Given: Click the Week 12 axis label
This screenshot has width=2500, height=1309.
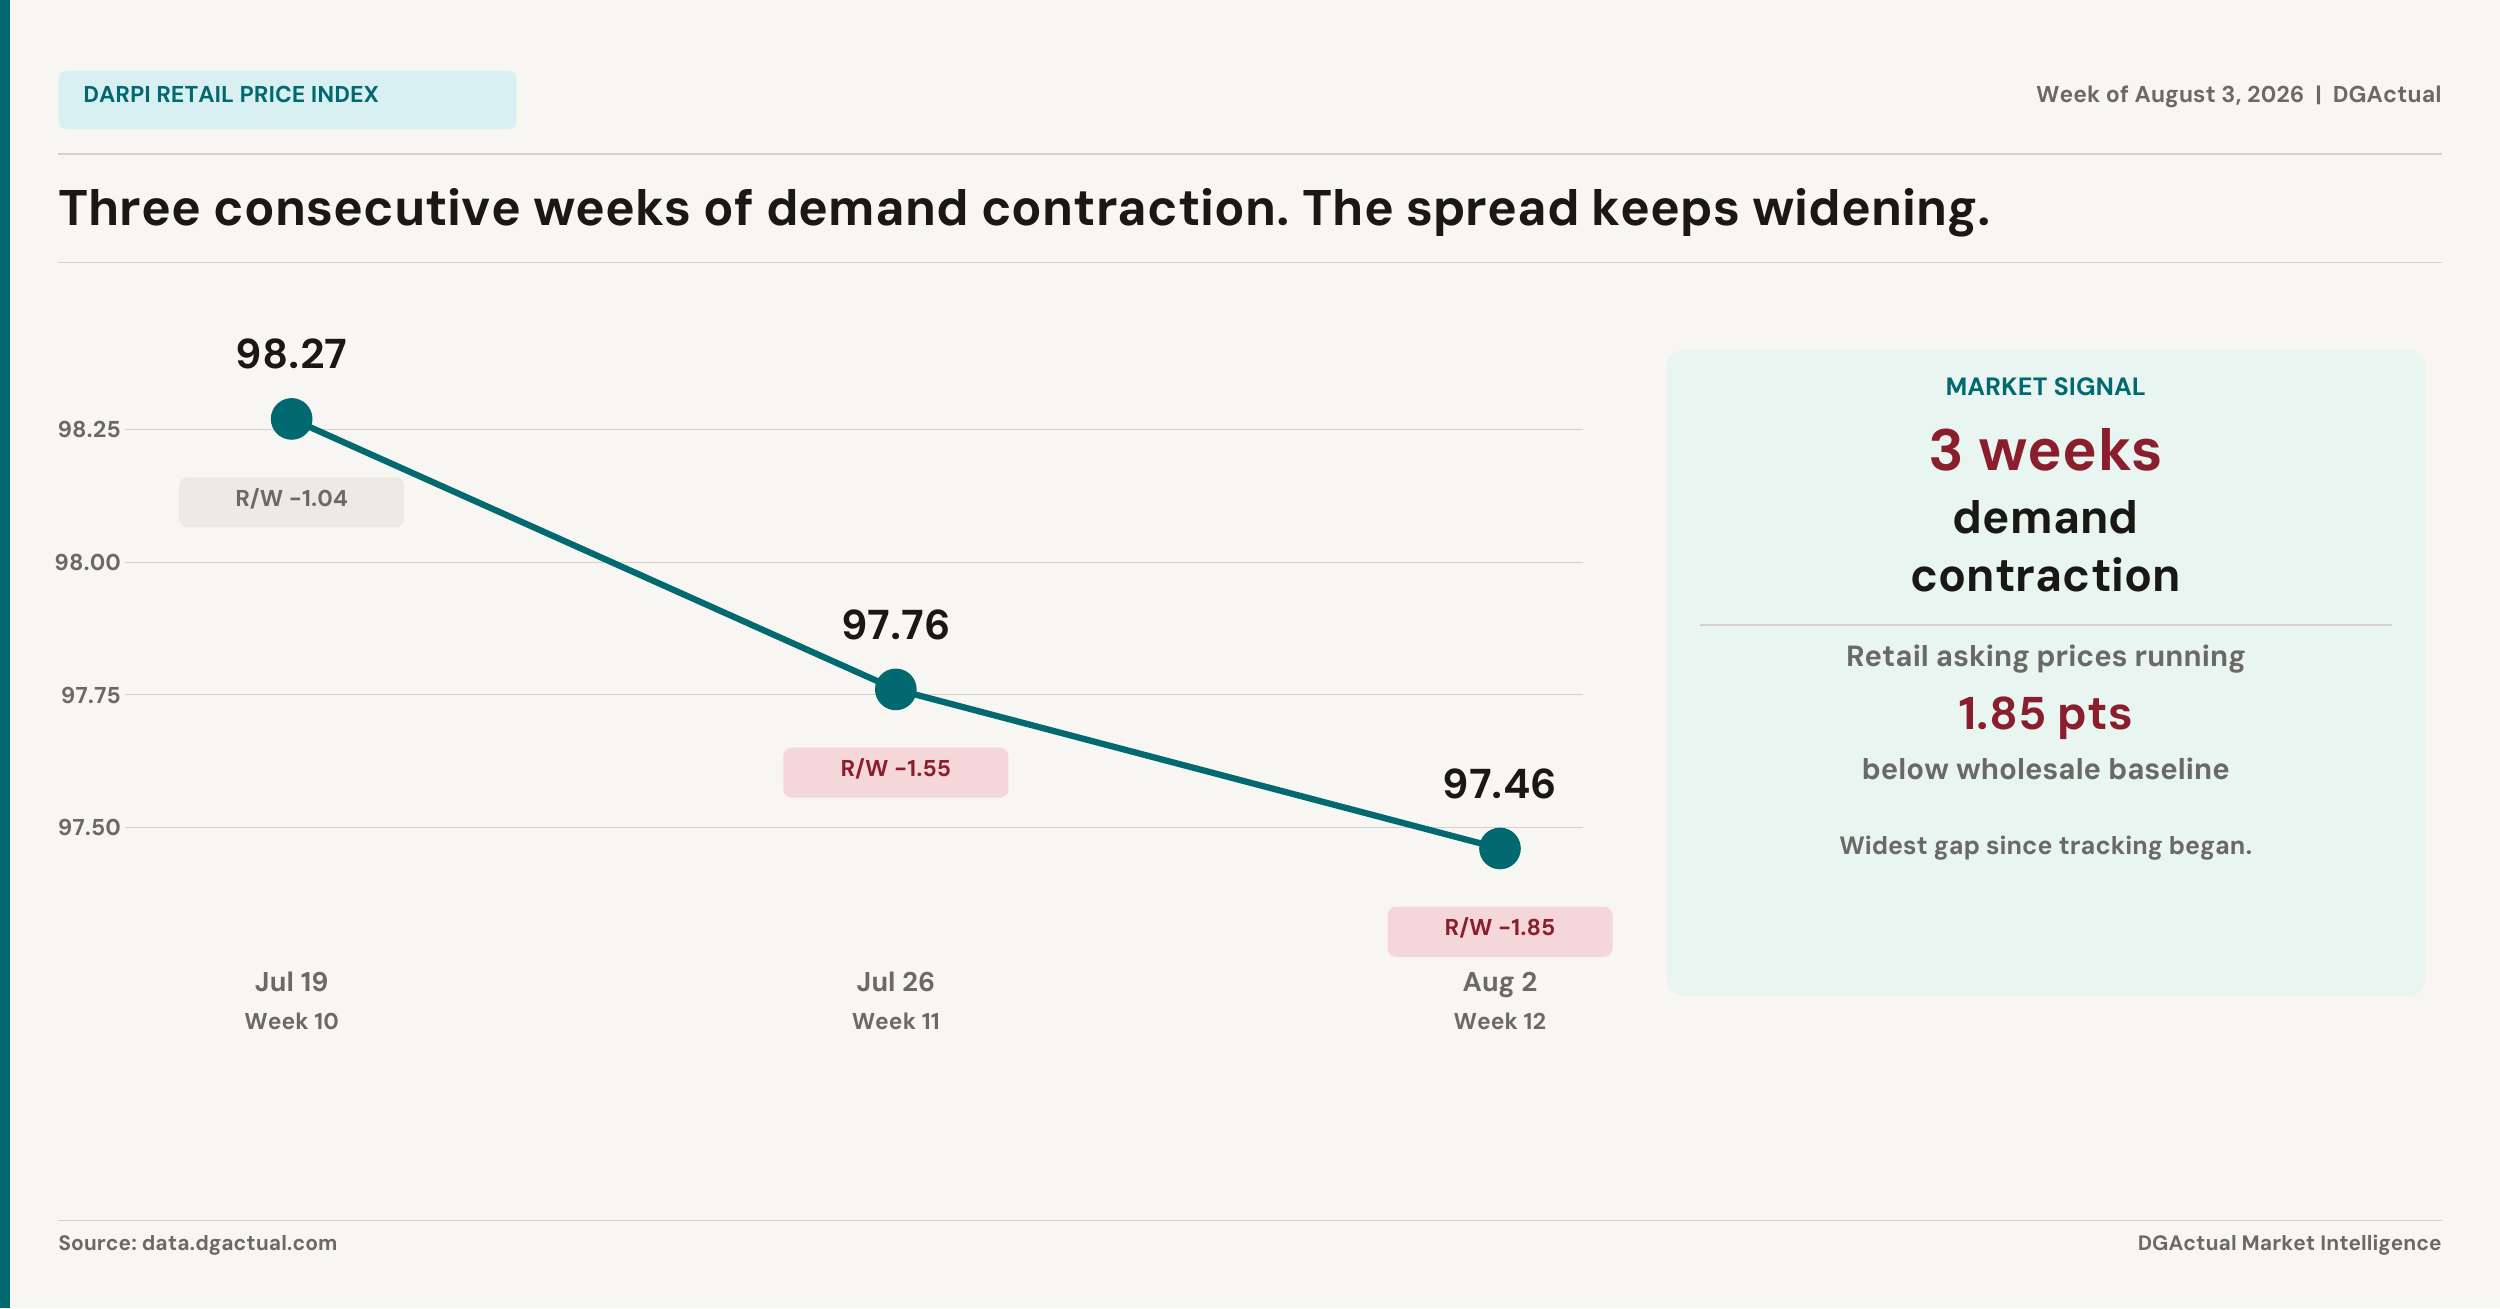Looking at the screenshot, I should (1499, 1021).
